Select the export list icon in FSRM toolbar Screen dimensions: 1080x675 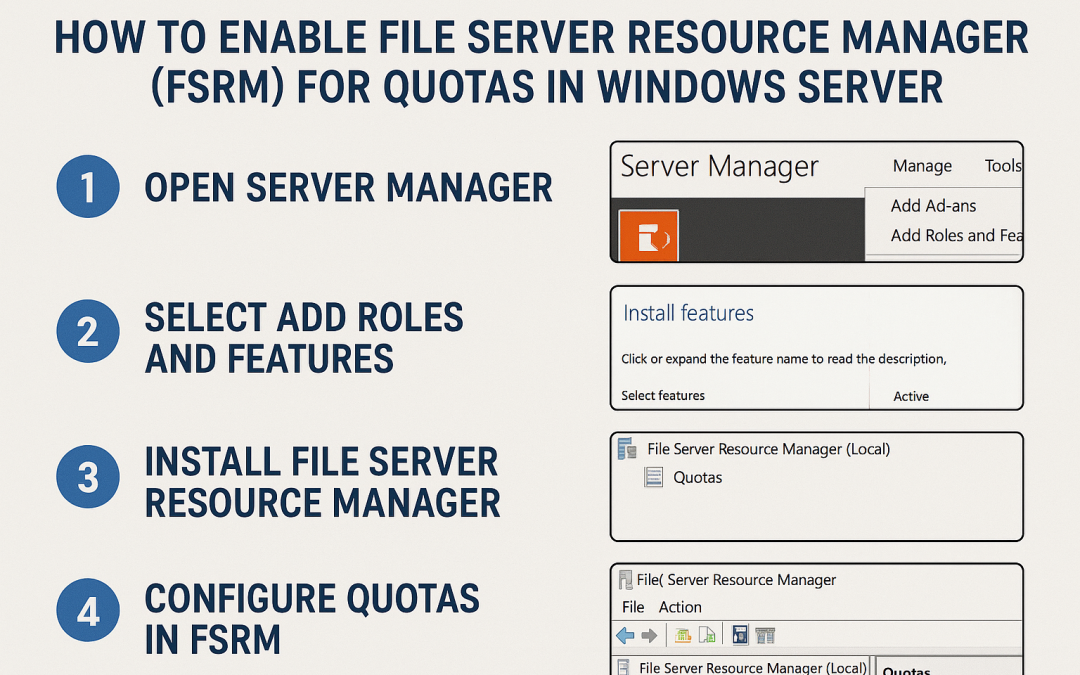coord(708,634)
